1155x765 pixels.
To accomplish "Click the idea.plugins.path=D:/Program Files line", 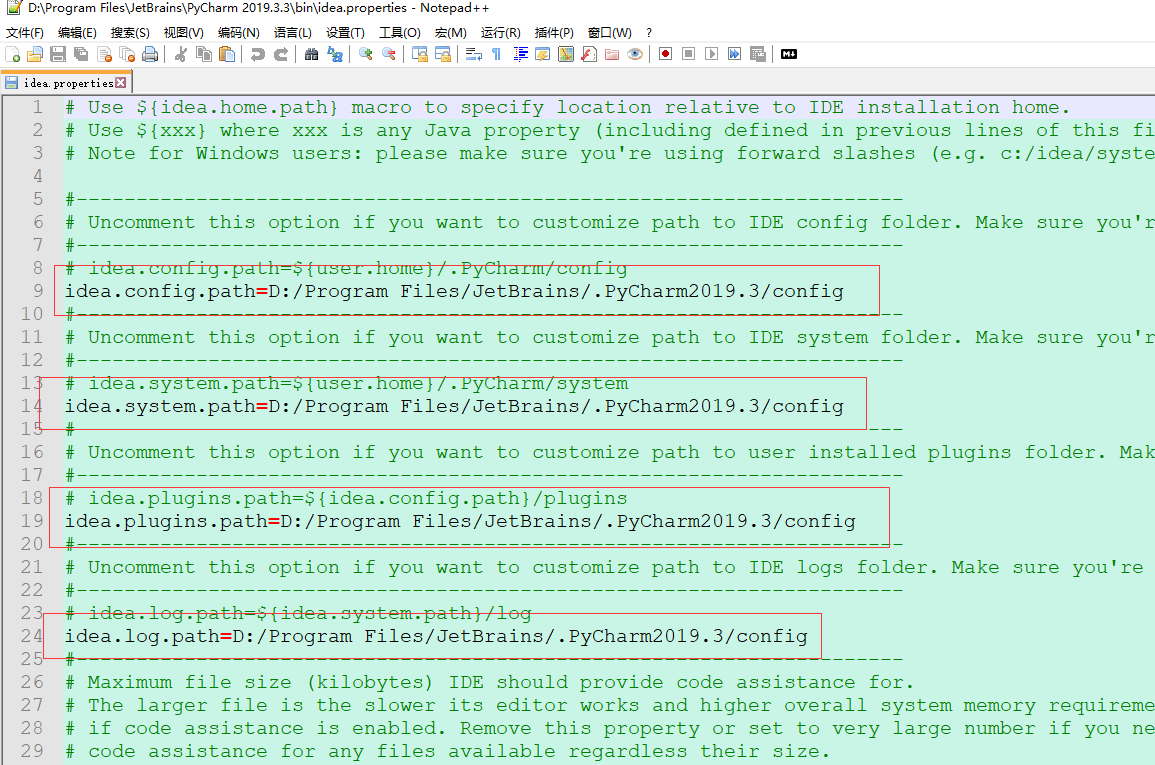I will pos(460,521).
